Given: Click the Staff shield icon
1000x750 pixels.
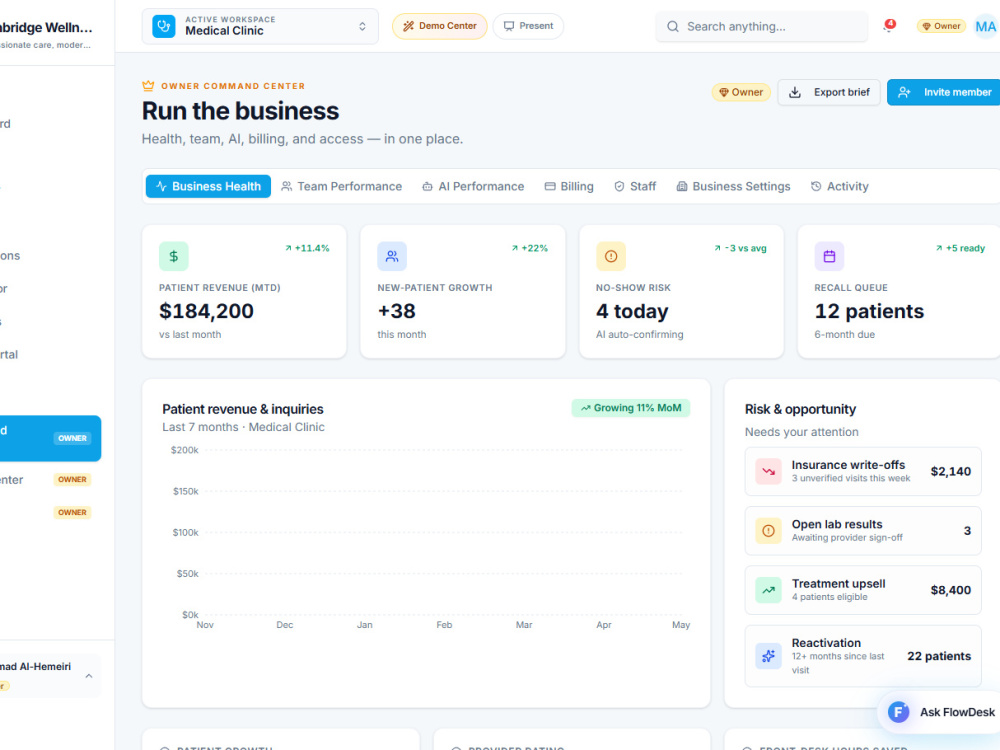Looking at the screenshot, I should coord(619,186).
